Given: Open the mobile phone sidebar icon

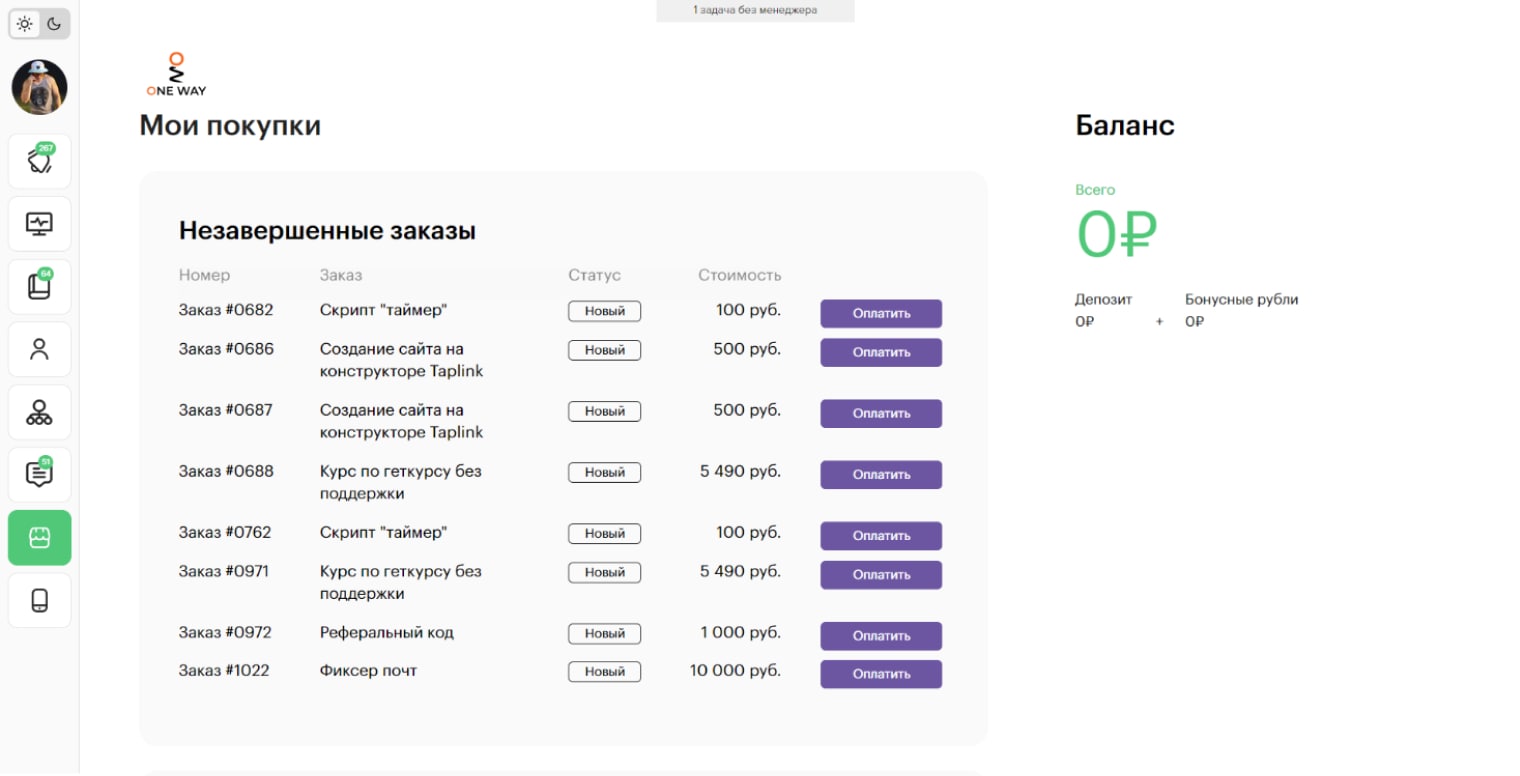Looking at the screenshot, I should (x=39, y=600).
